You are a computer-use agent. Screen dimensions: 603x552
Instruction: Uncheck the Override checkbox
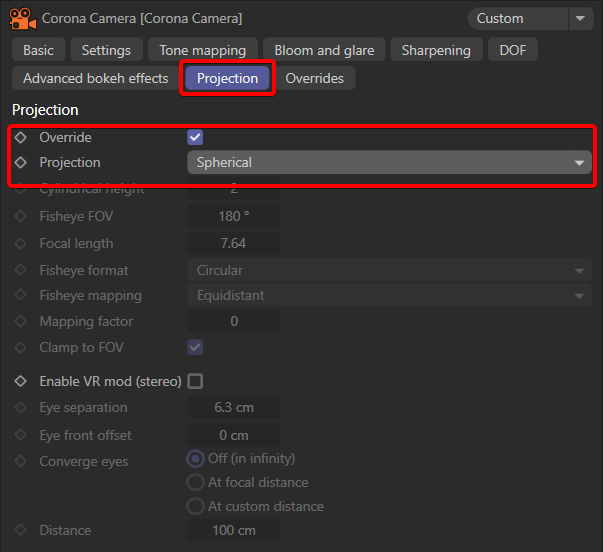(x=195, y=137)
